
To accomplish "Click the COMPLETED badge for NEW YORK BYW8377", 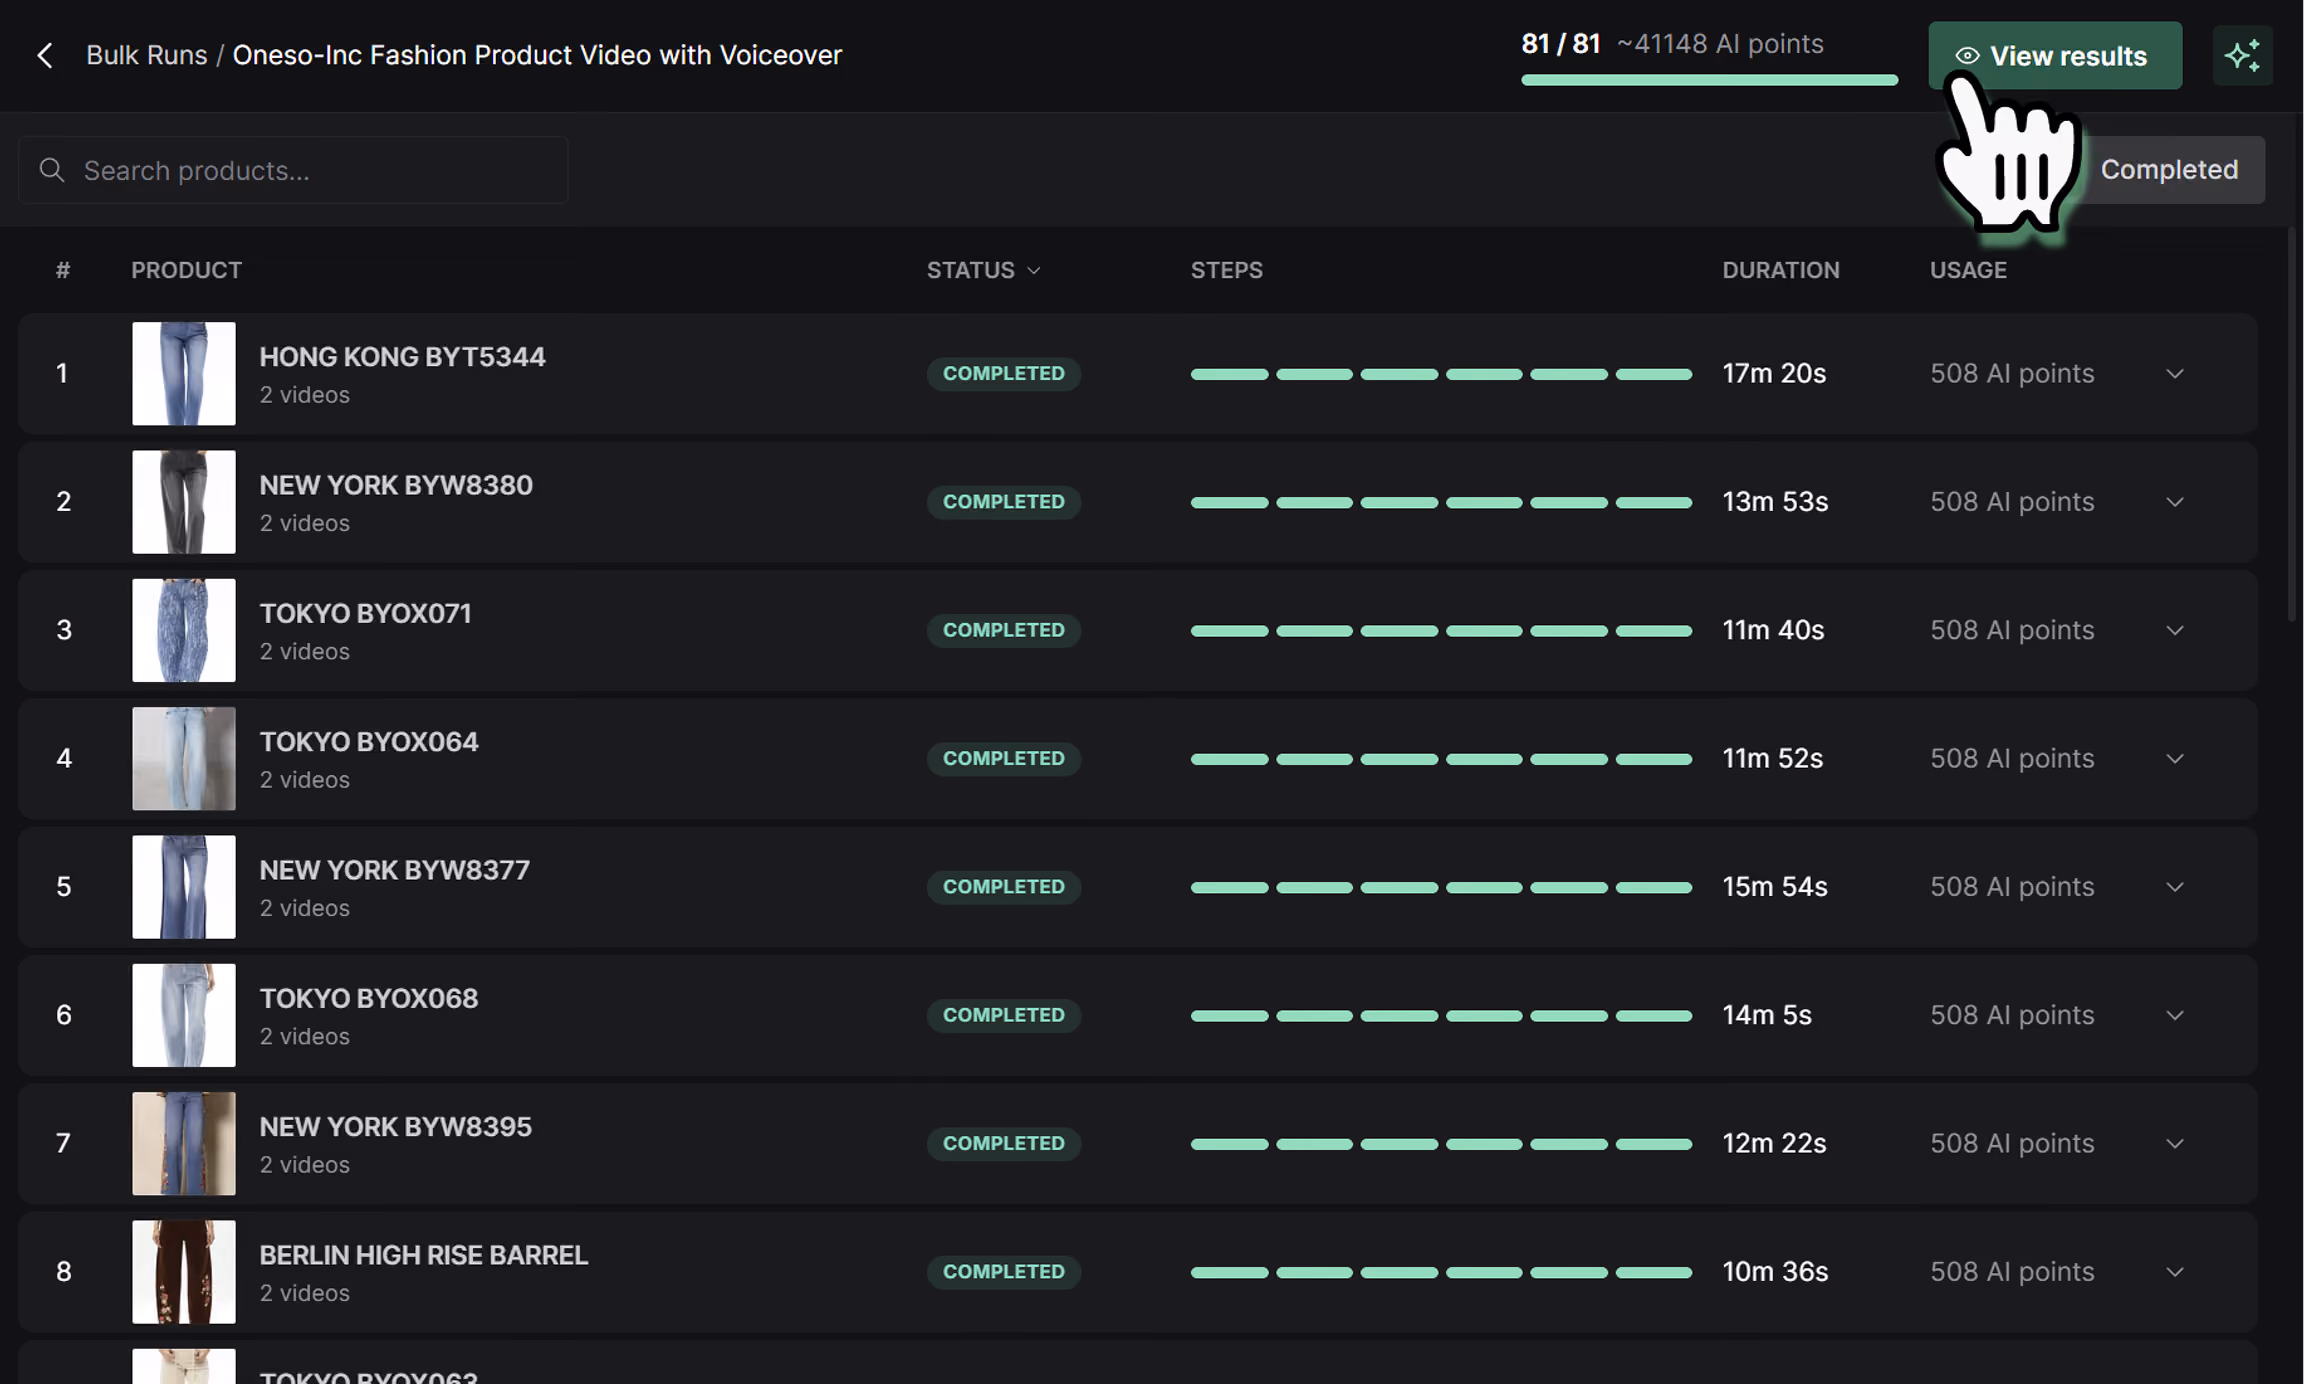I will point(1003,887).
